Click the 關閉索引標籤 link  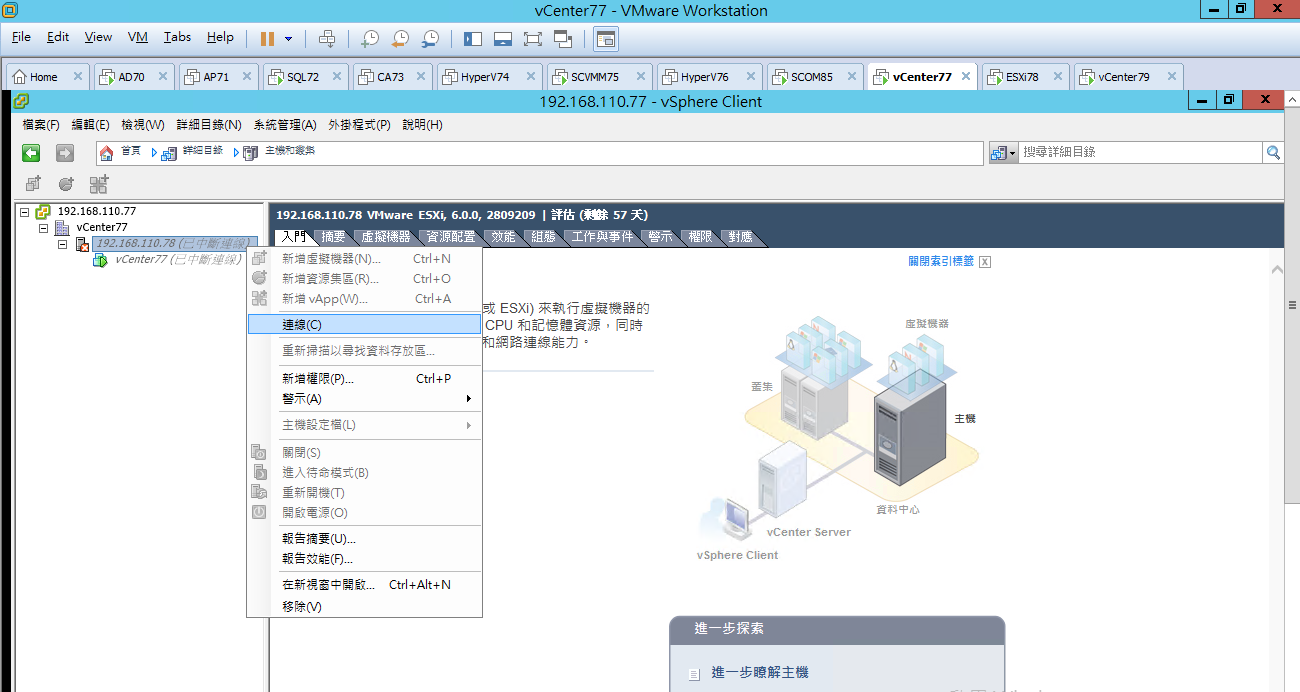[x=940, y=261]
